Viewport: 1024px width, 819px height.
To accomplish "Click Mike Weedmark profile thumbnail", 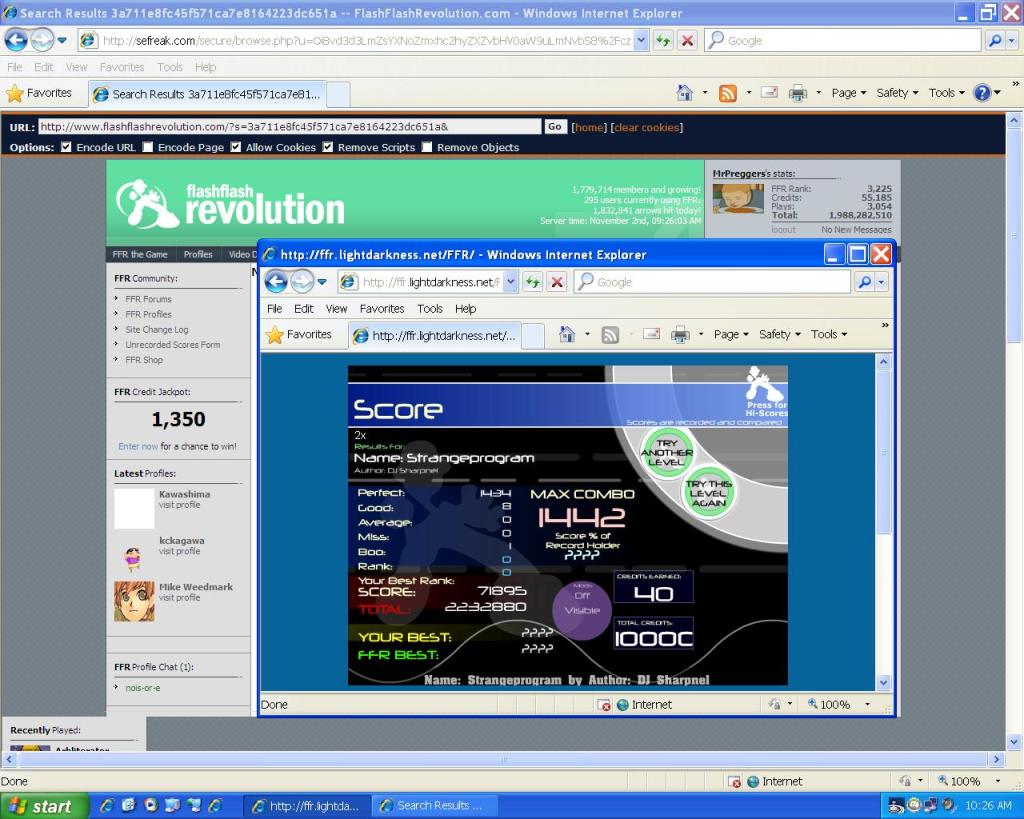I will [x=135, y=601].
